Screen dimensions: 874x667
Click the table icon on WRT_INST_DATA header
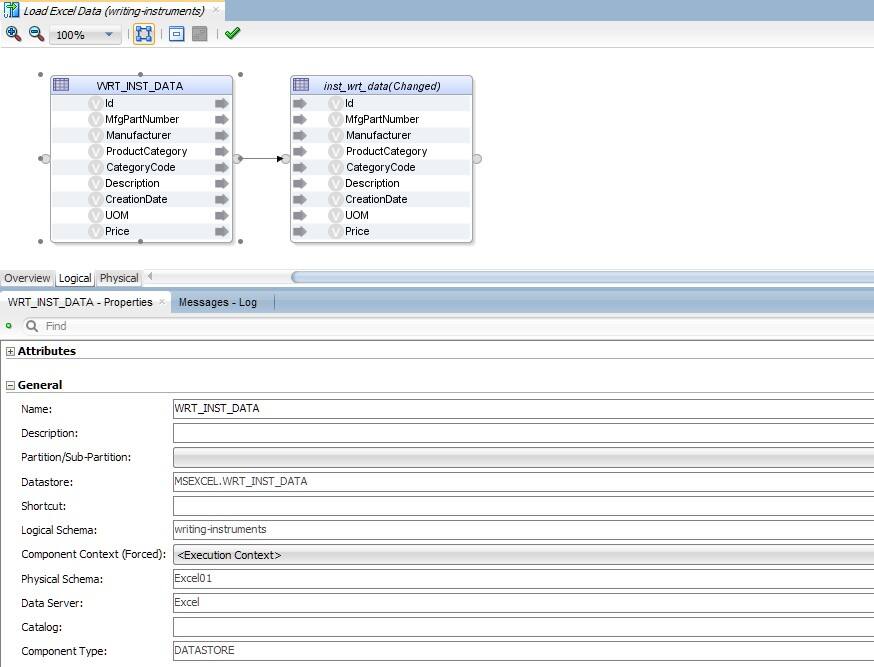(x=63, y=85)
